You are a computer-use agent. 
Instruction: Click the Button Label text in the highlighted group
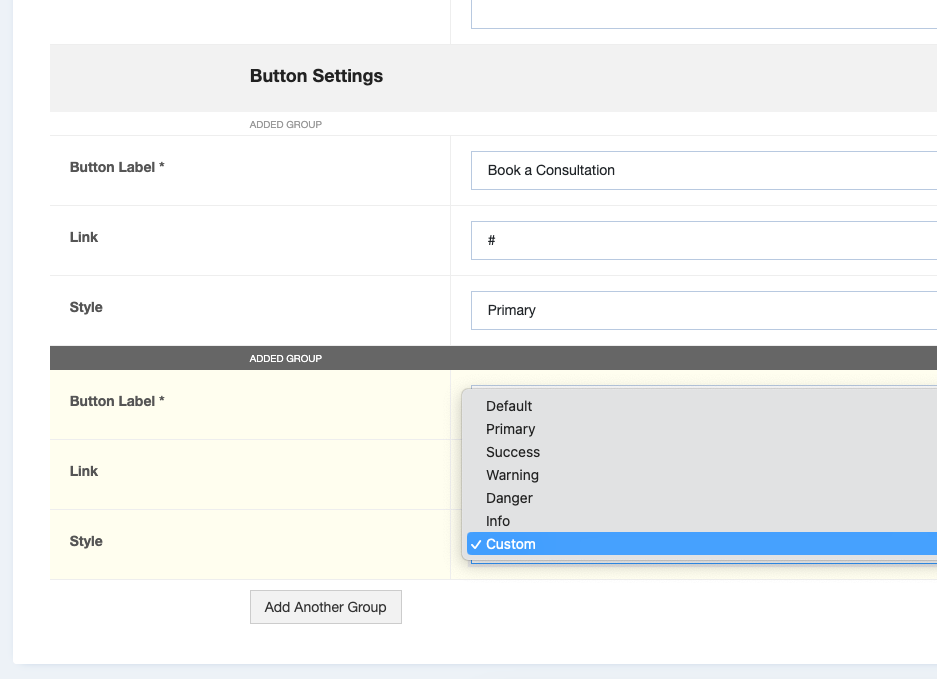pos(117,401)
